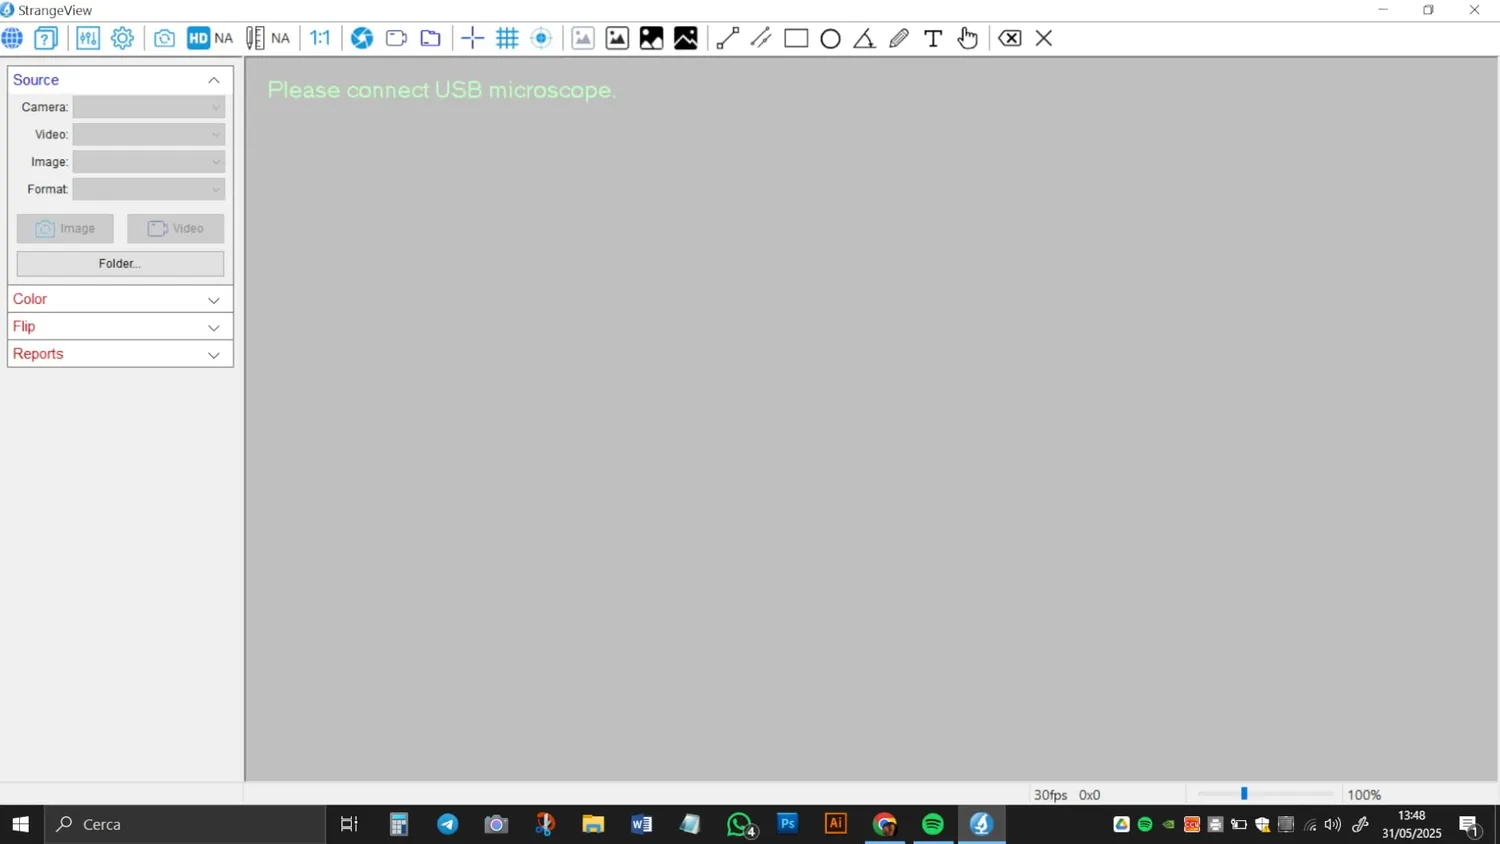Image resolution: width=1500 pixels, height=844 pixels.
Task: Open the Format dropdown
Action: [149, 189]
